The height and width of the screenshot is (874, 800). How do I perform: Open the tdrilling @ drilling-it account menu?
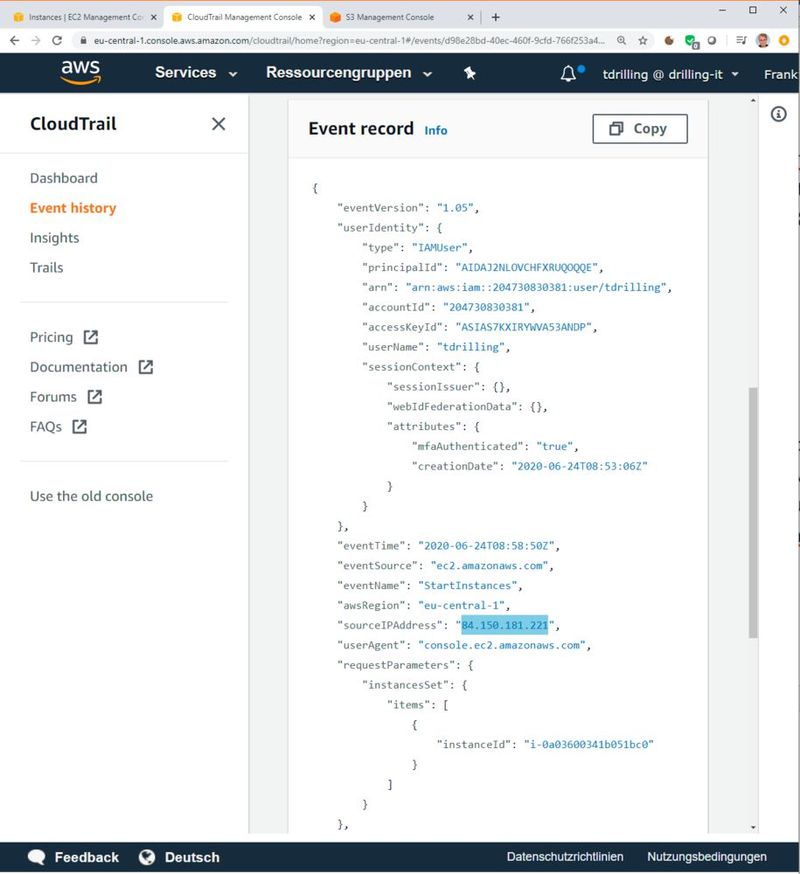[670, 74]
